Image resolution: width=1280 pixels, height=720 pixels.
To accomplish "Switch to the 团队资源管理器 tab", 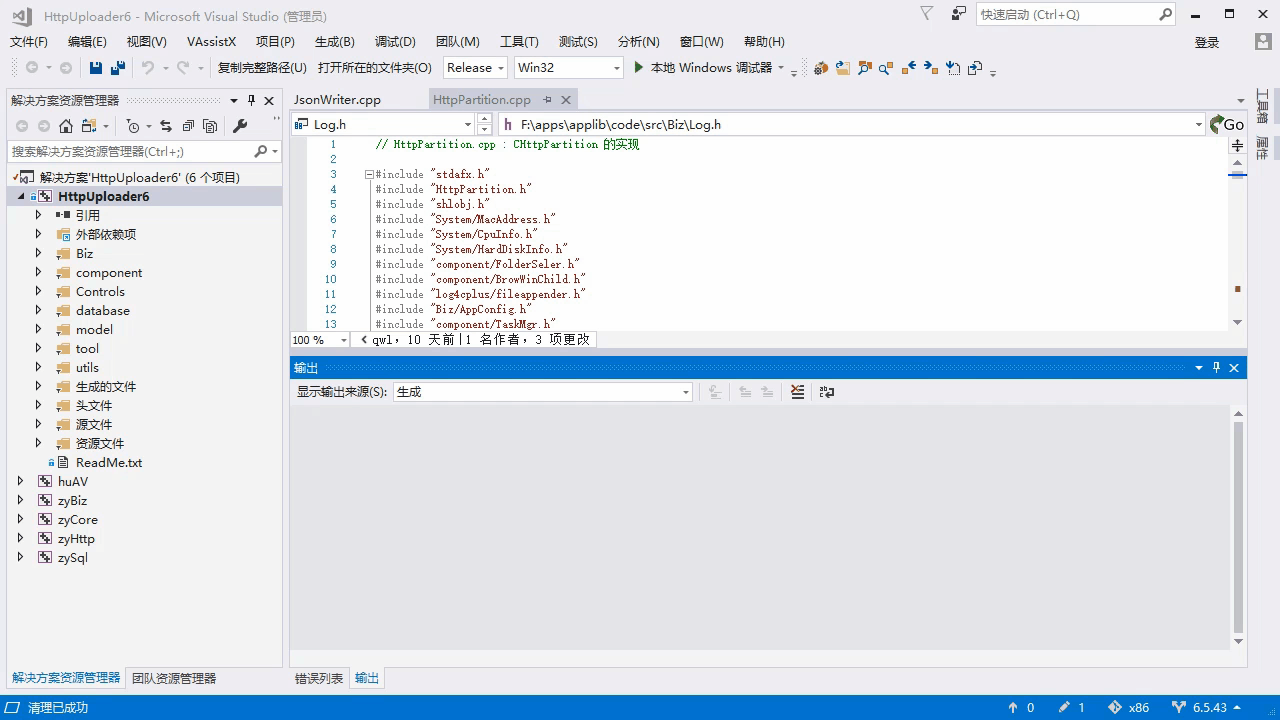I will tap(174, 678).
